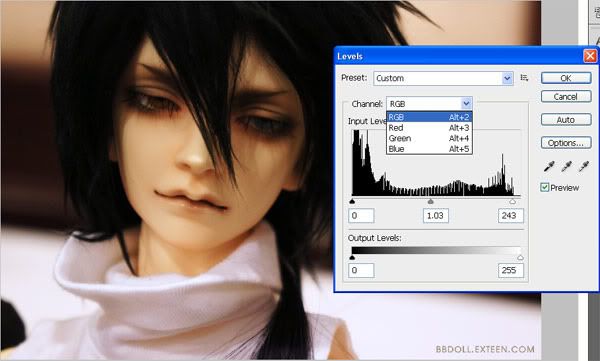Open the preset options menu icon
The image size is (600, 361).
(x=524, y=78)
